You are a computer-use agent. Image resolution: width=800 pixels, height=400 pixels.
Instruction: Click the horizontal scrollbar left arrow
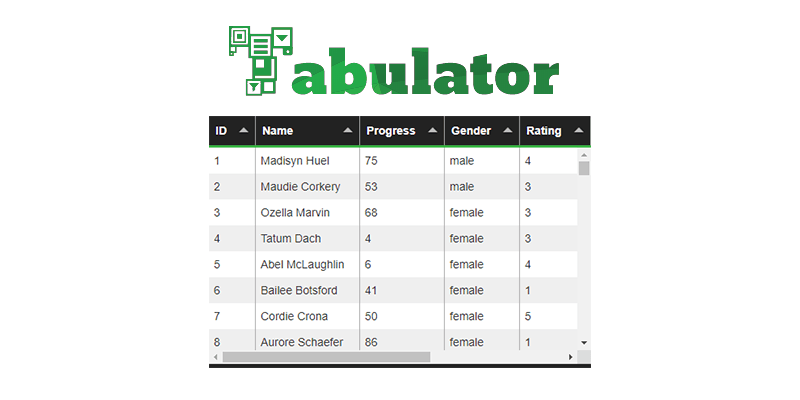(215, 357)
